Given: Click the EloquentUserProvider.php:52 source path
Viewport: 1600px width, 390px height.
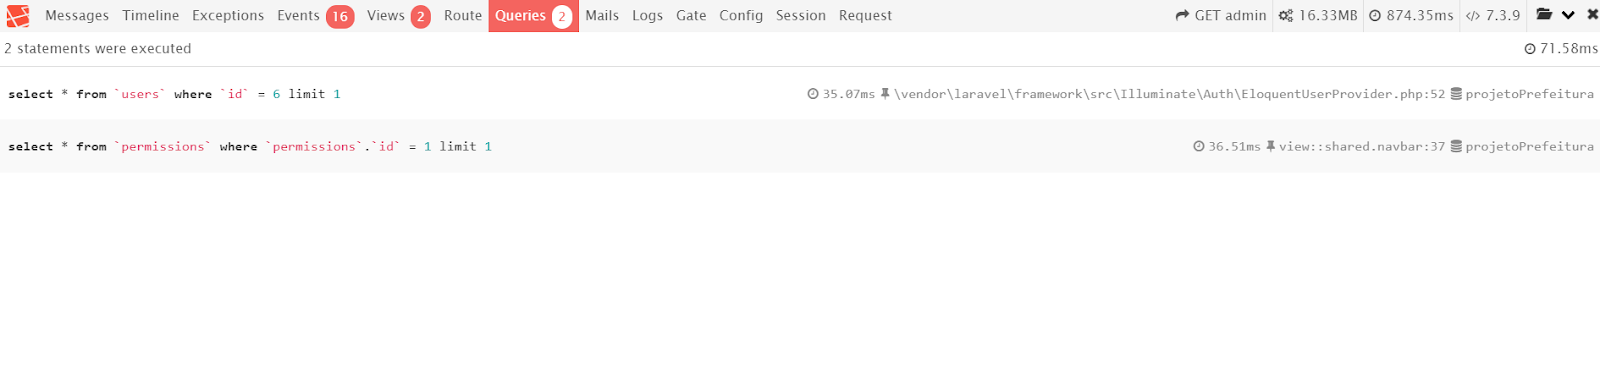Looking at the screenshot, I should click(1170, 94).
